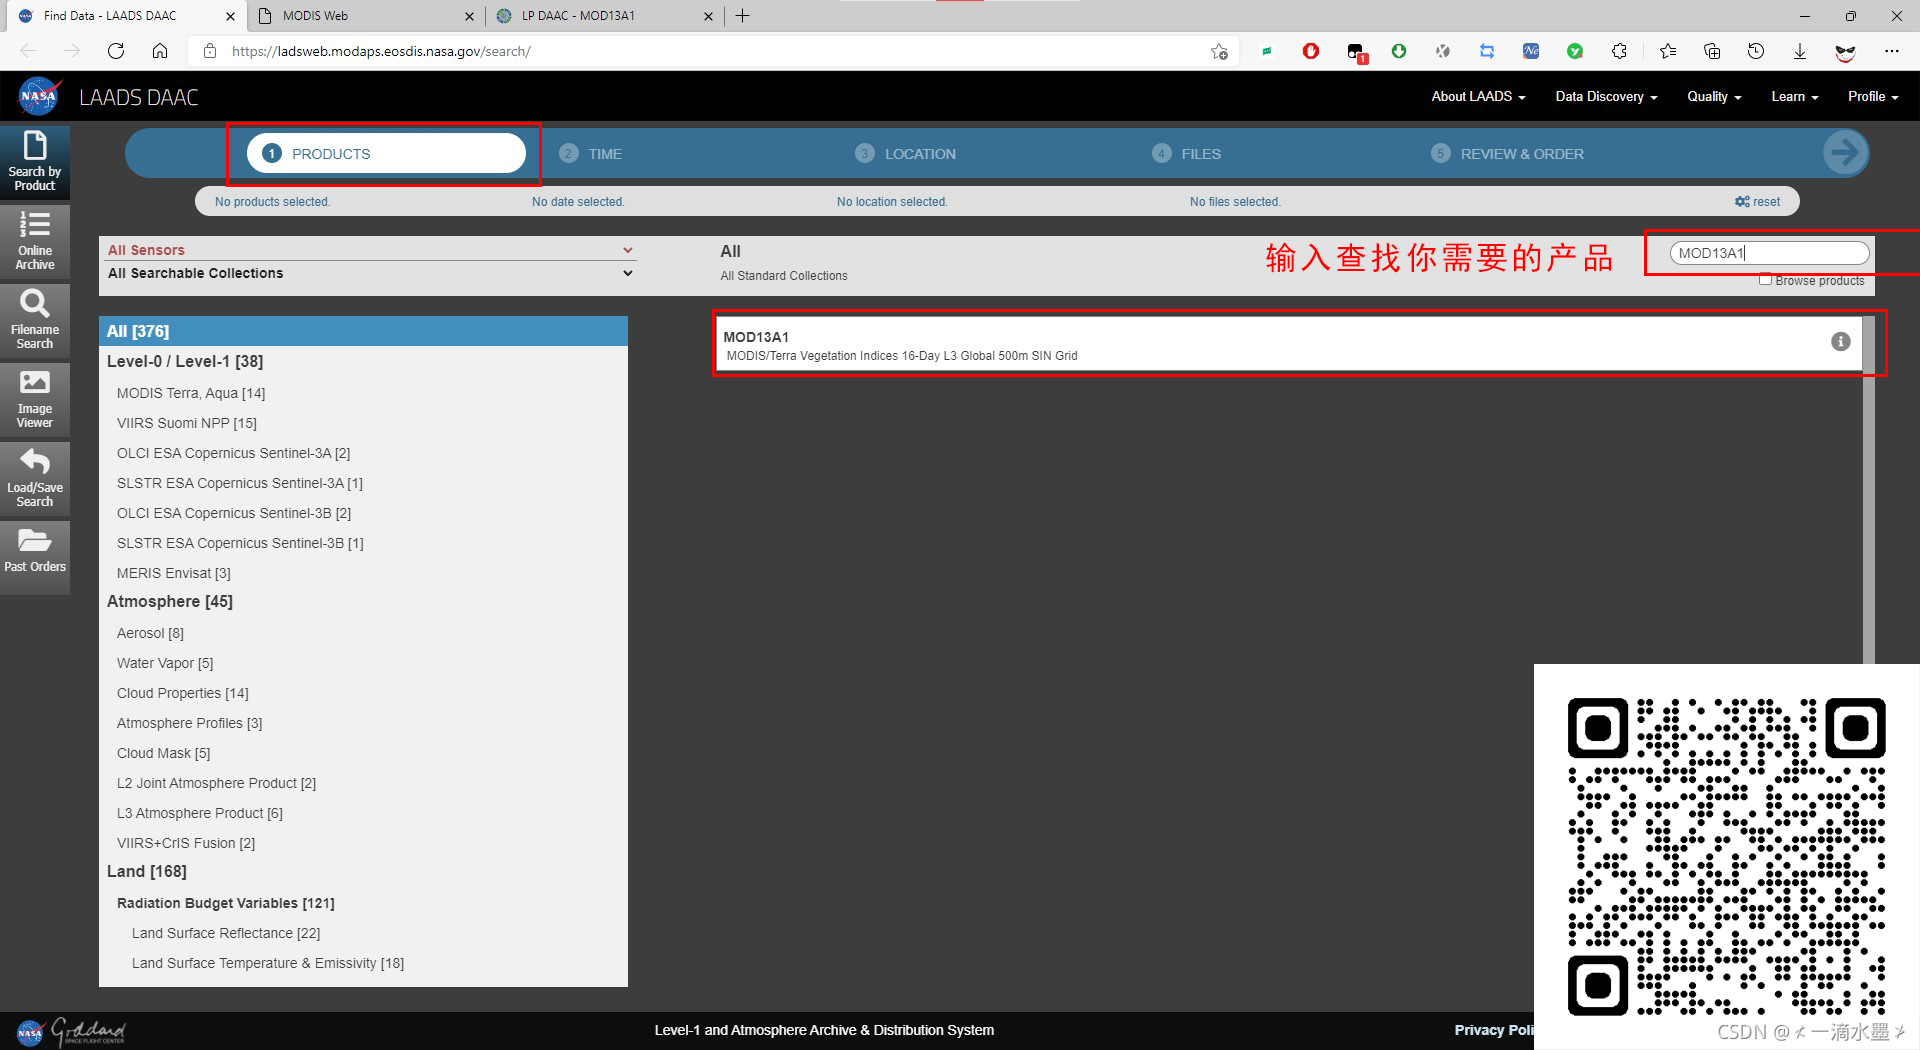Image resolution: width=1920 pixels, height=1050 pixels.
Task: Open browser collections icon
Action: click(x=1712, y=51)
